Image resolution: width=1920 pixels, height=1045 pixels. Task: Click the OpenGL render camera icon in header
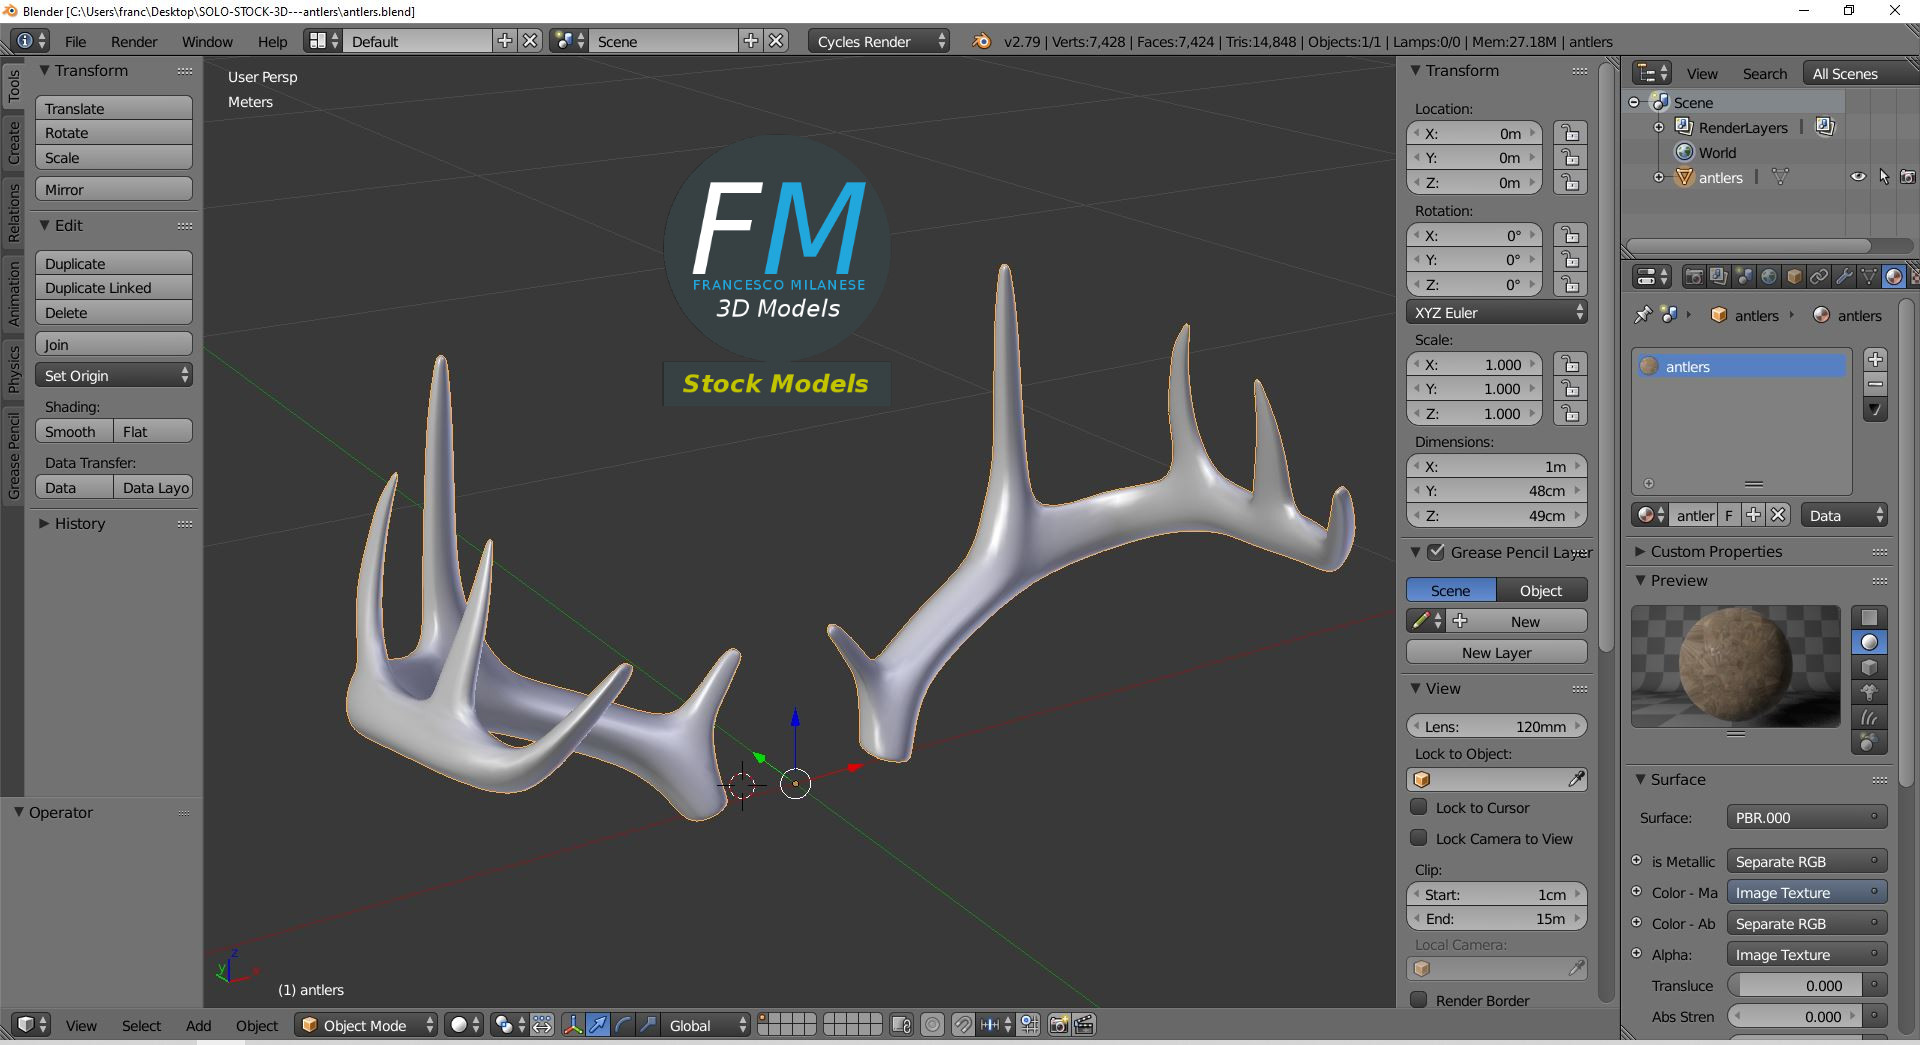[x=1057, y=1024]
